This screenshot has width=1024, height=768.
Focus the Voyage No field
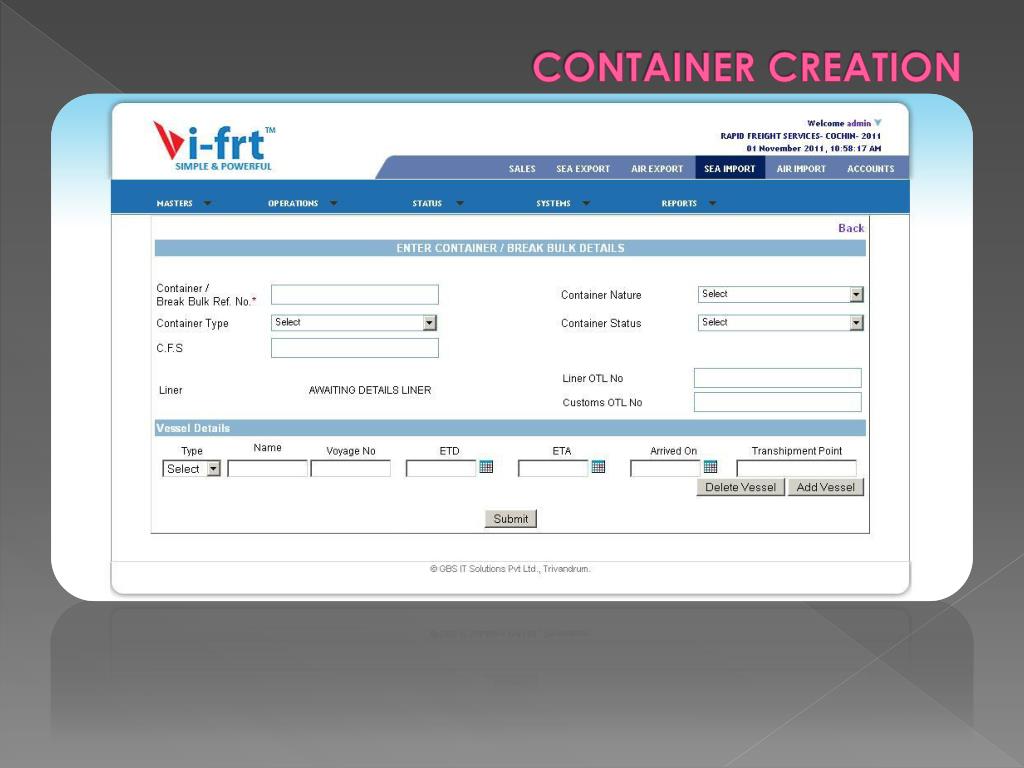[351, 468]
